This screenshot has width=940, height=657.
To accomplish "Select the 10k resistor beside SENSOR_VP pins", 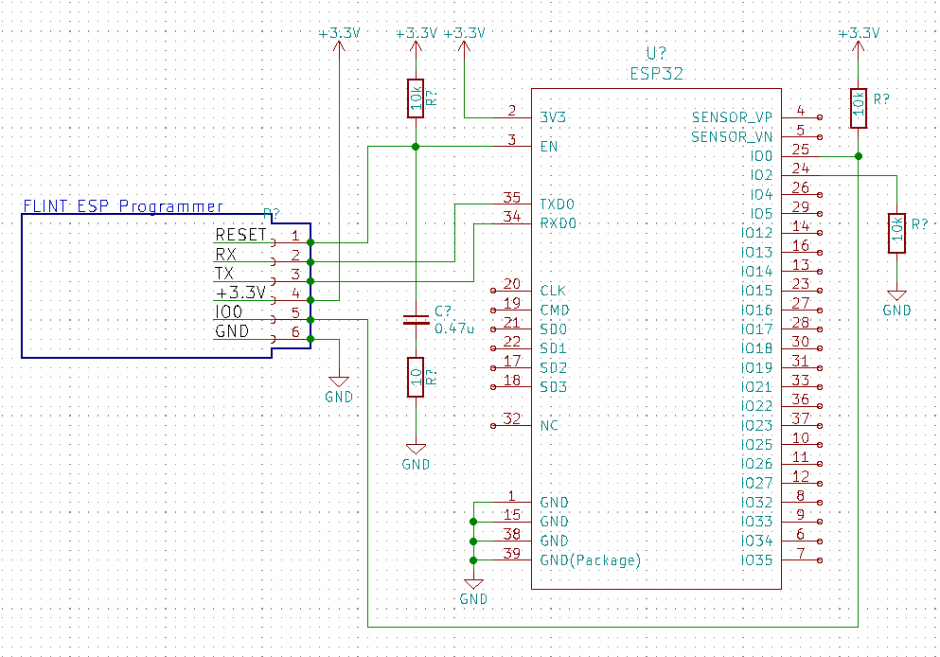I will (858, 110).
